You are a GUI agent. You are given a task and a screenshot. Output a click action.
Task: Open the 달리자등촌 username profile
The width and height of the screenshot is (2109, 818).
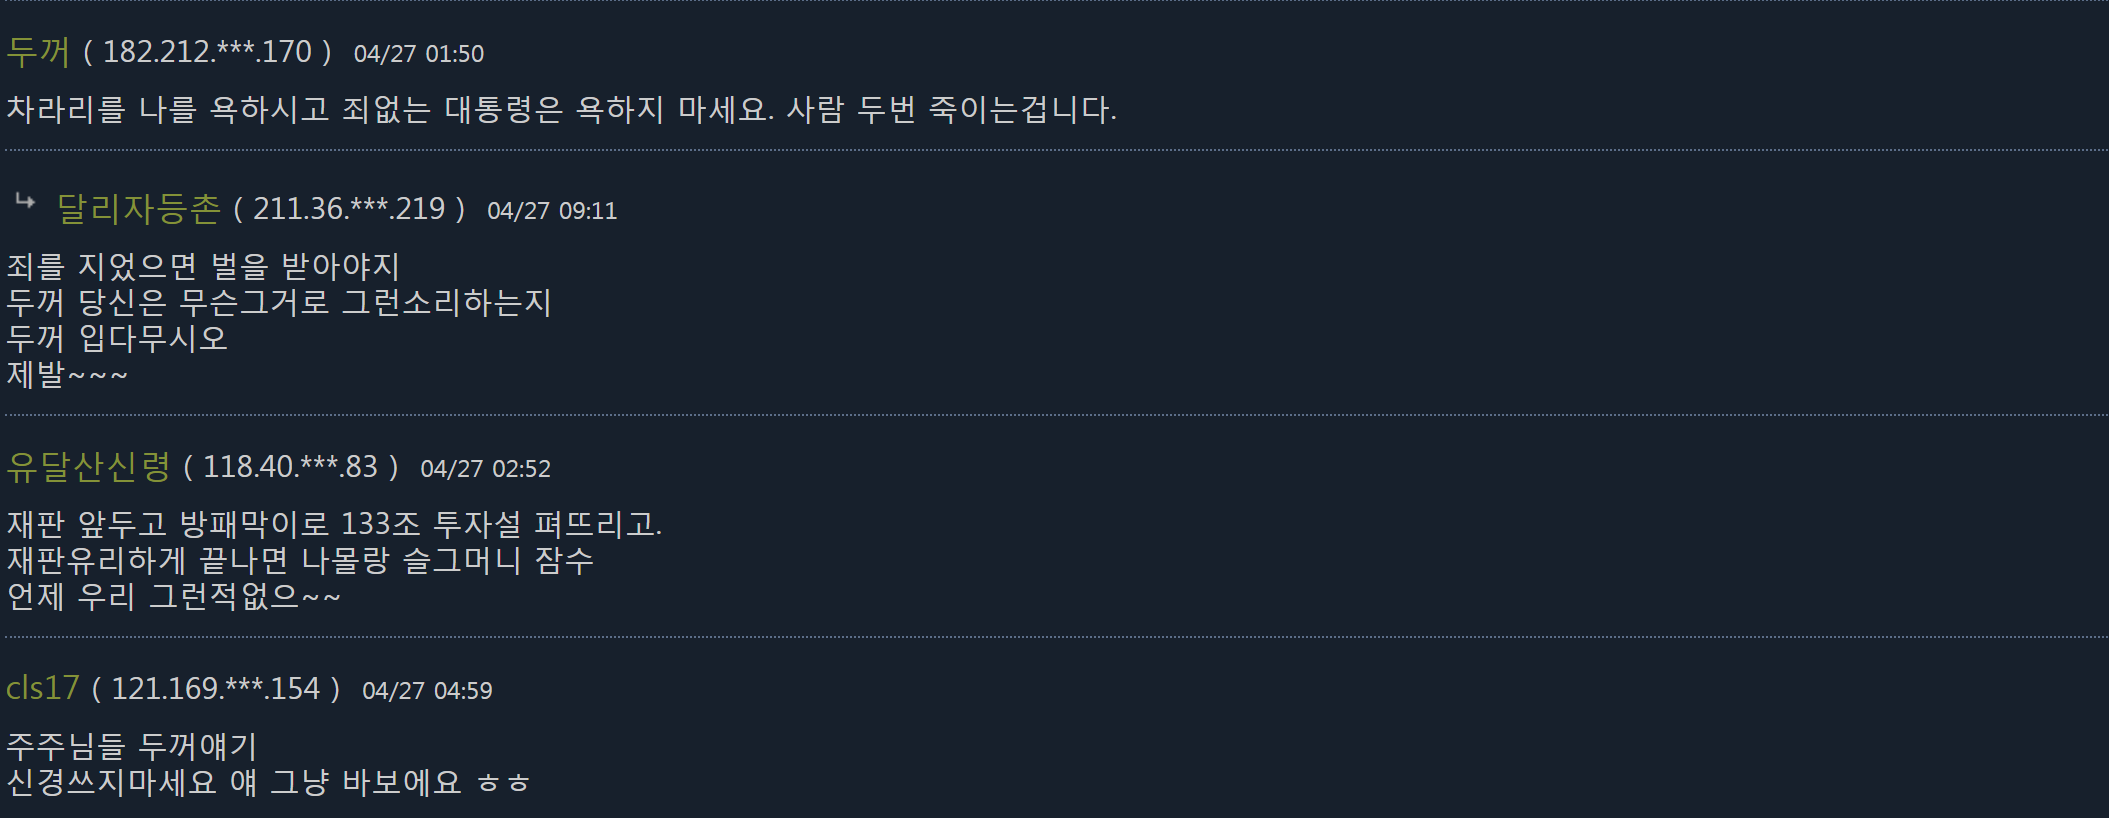[138, 208]
